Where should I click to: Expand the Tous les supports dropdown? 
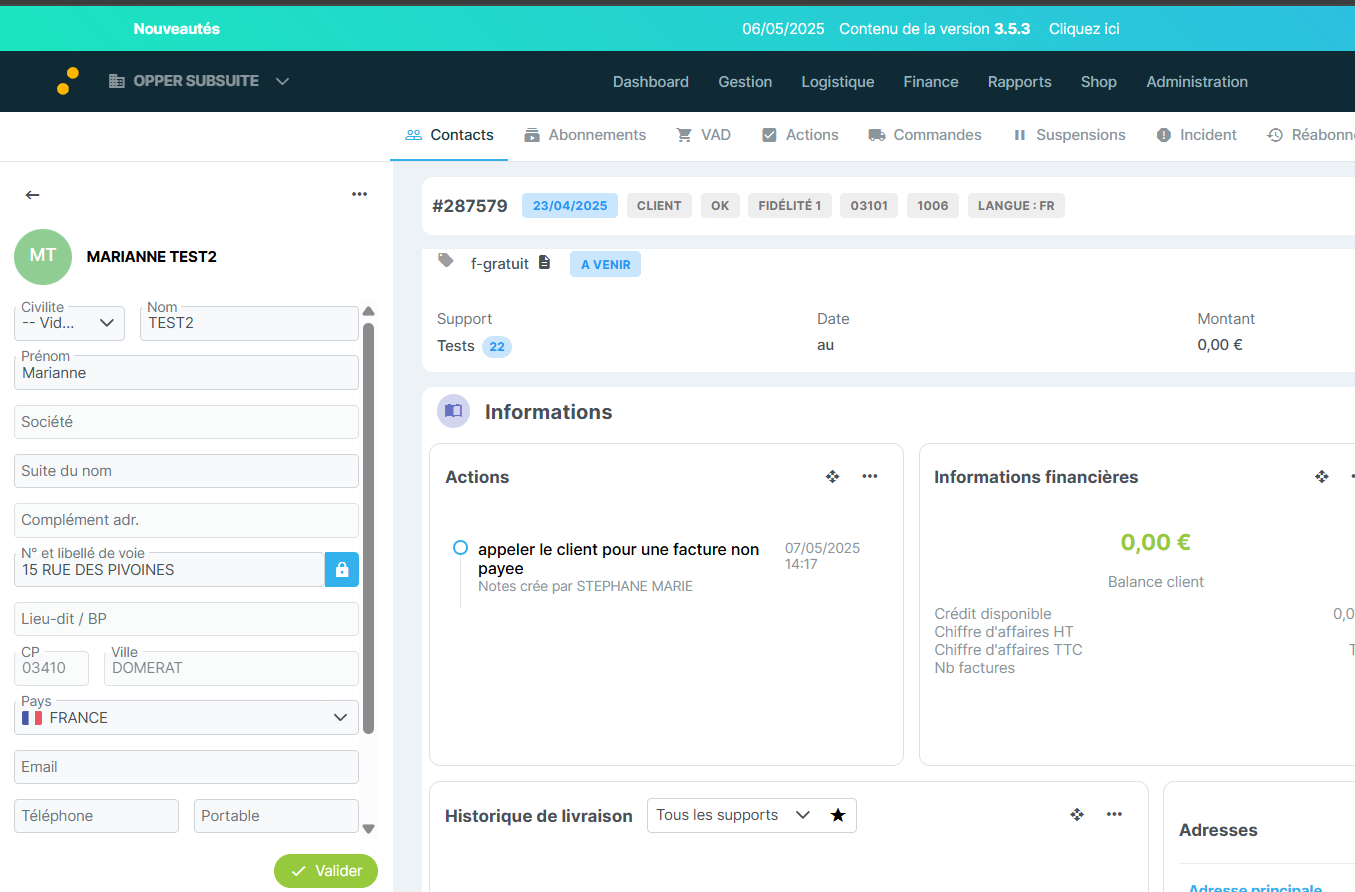click(x=732, y=815)
